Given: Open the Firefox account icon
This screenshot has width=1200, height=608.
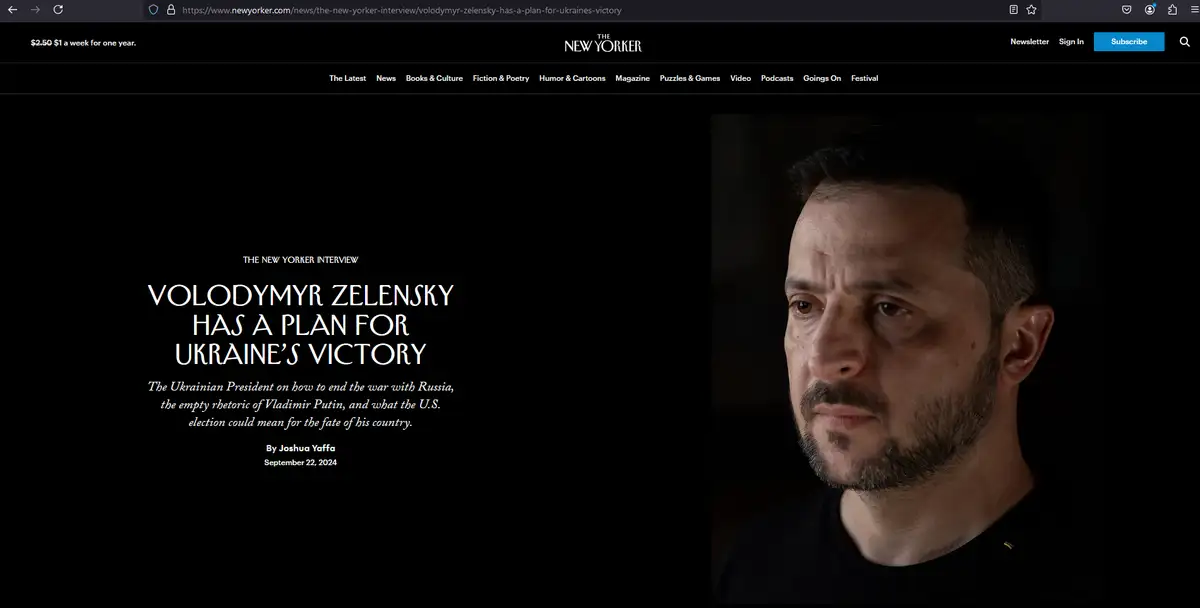Looking at the screenshot, I should click(x=1150, y=10).
